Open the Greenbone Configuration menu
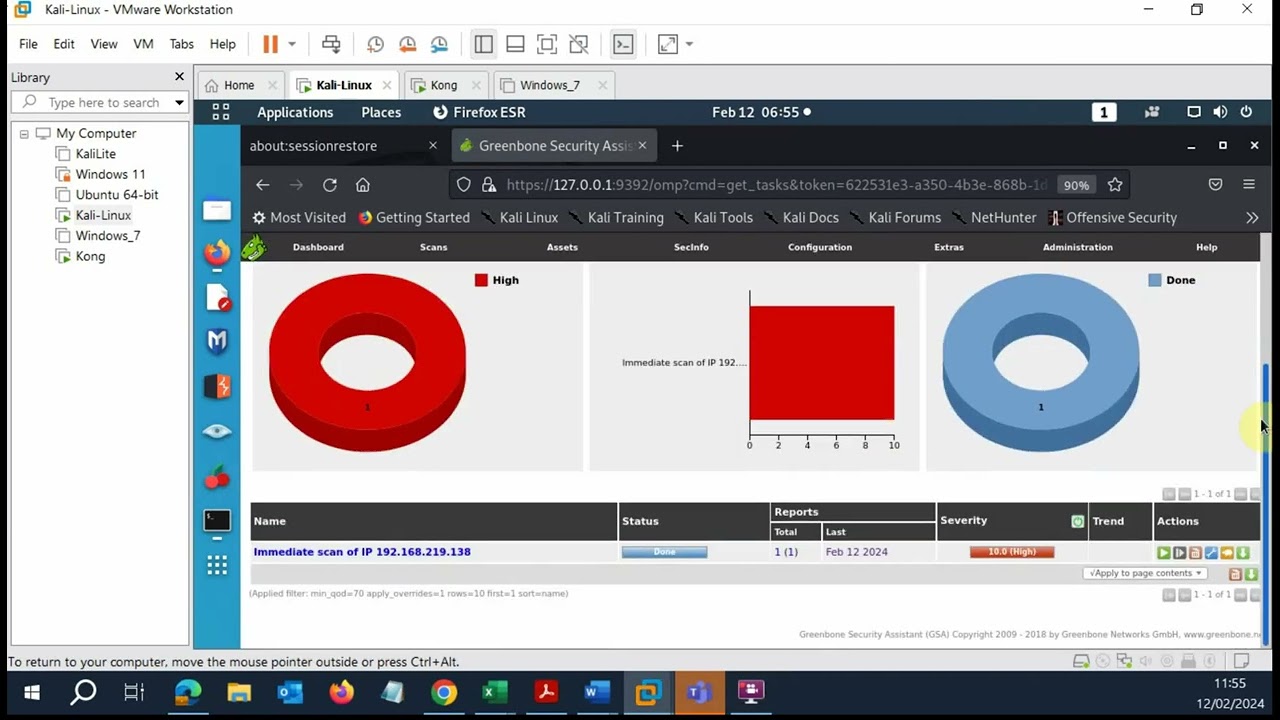This screenshot has height=720, width=1280. (x=820, y=247)
